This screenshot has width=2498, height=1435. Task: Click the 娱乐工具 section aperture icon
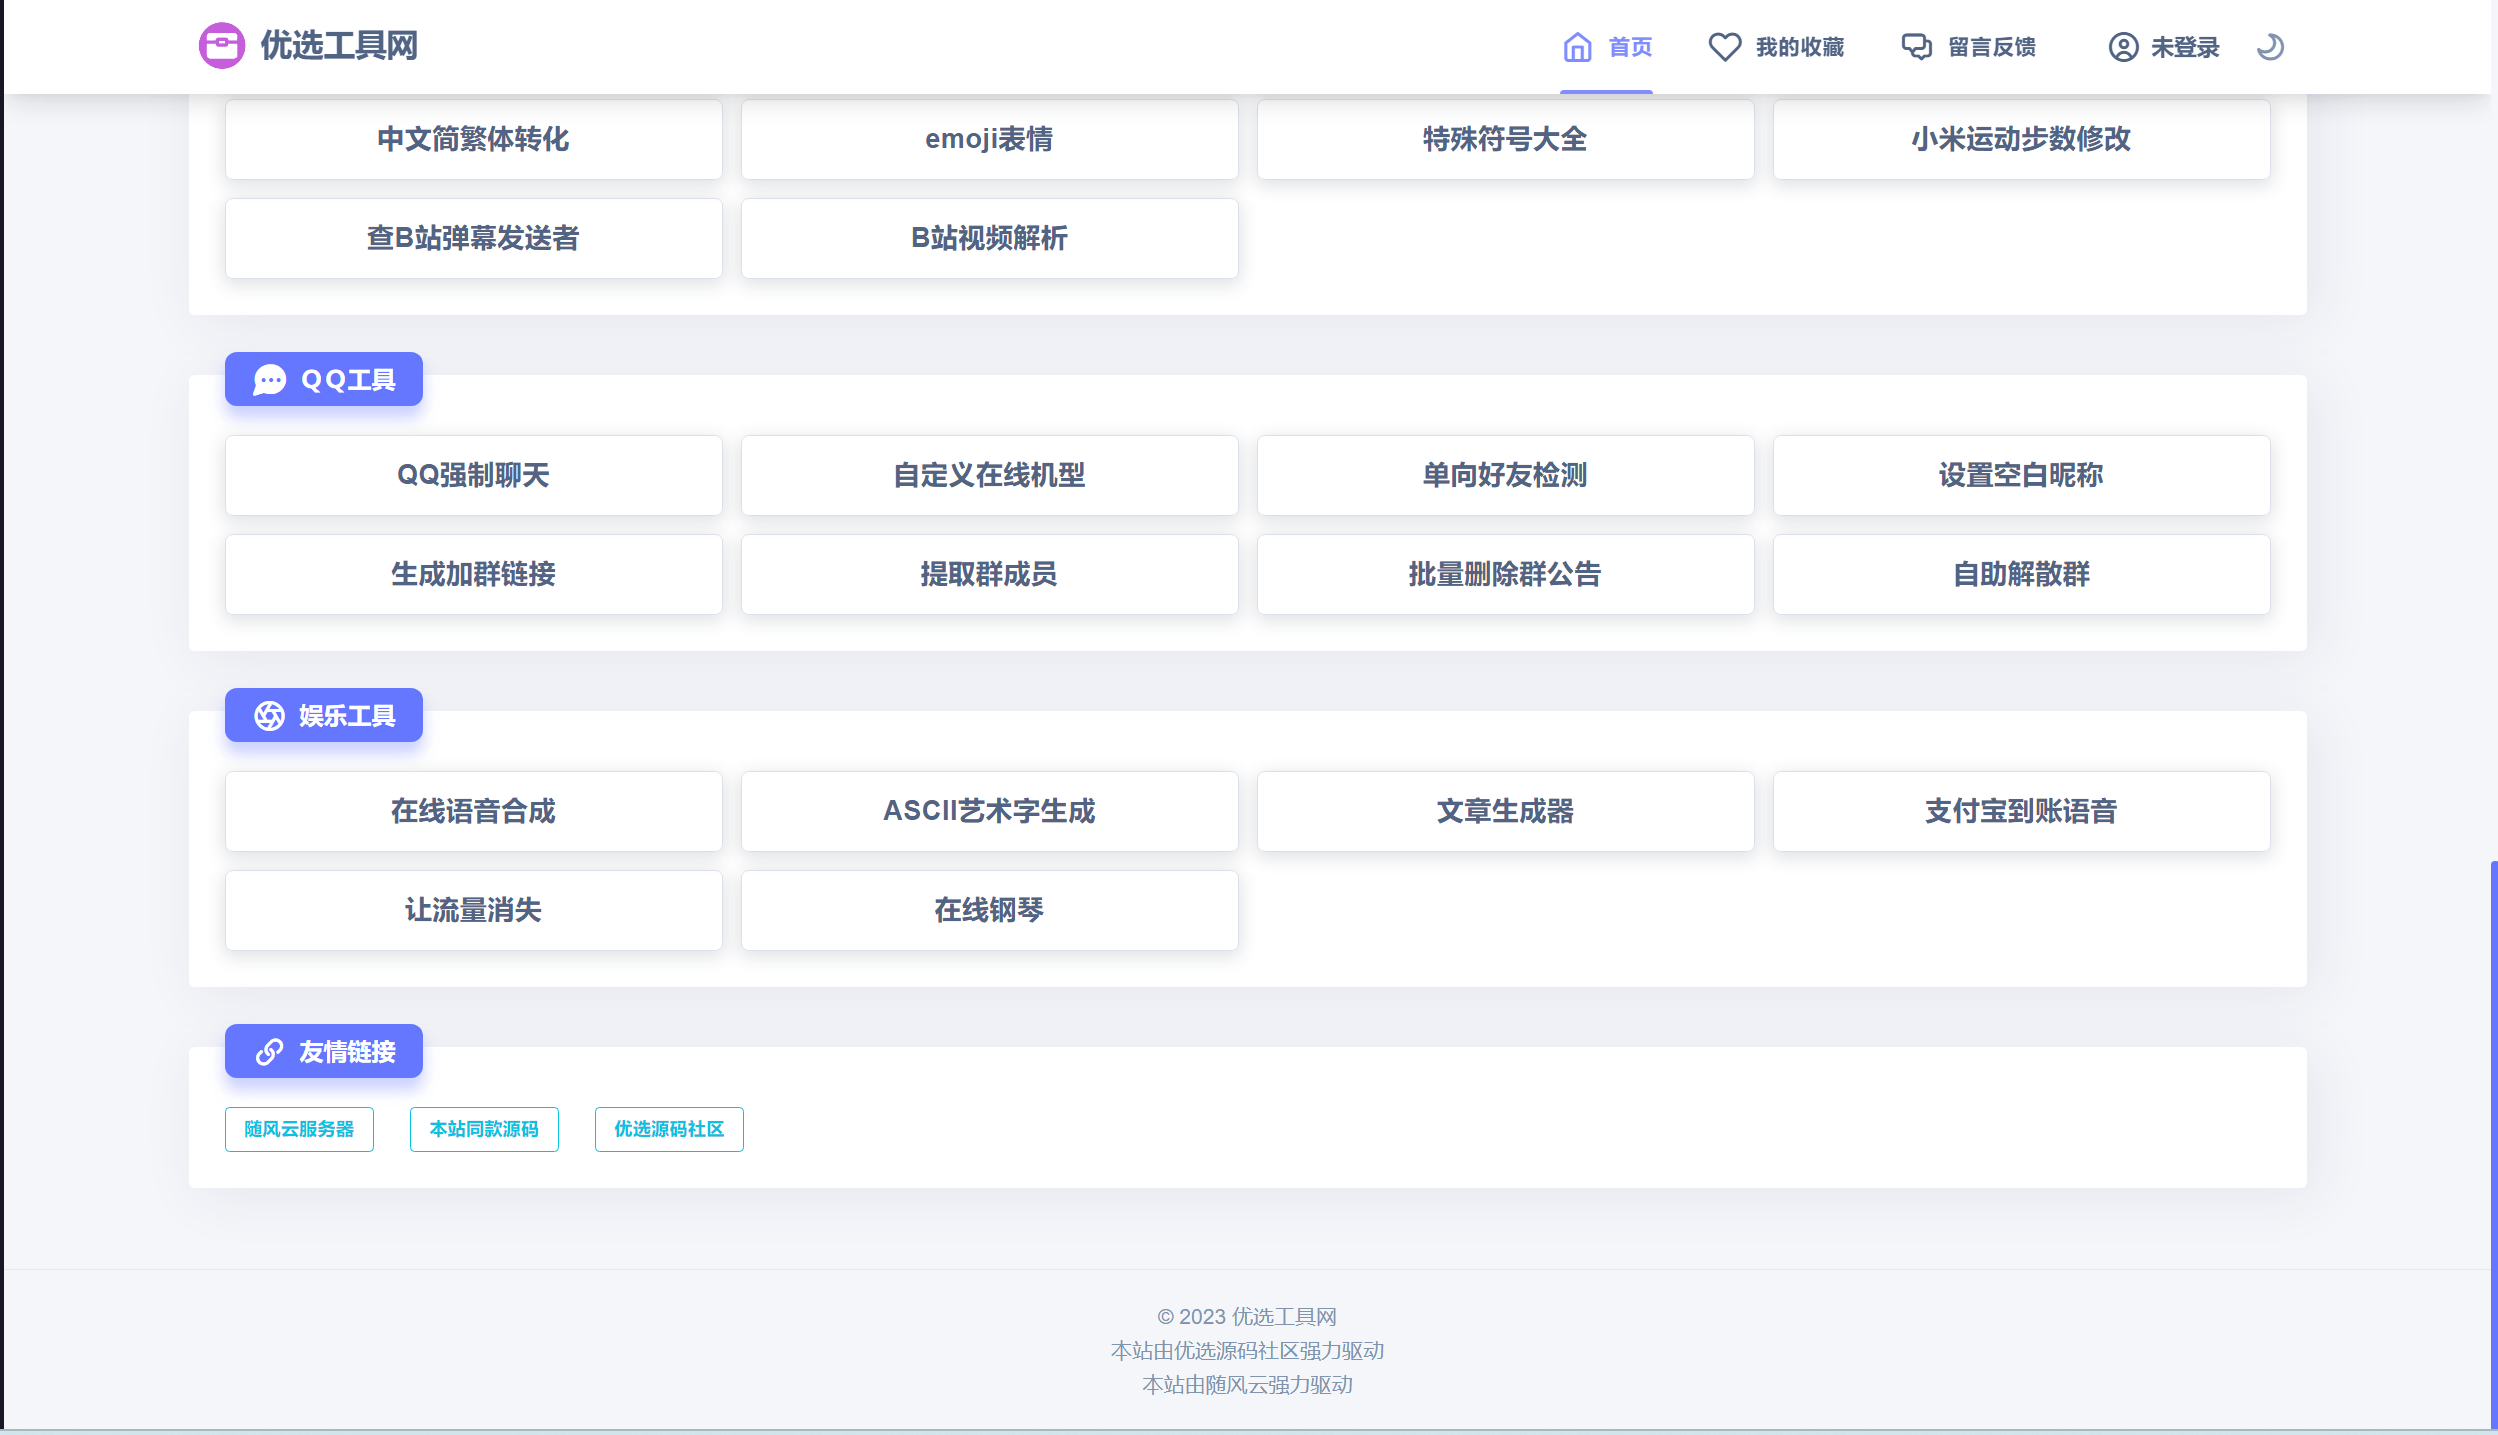(x=269, y=716)
